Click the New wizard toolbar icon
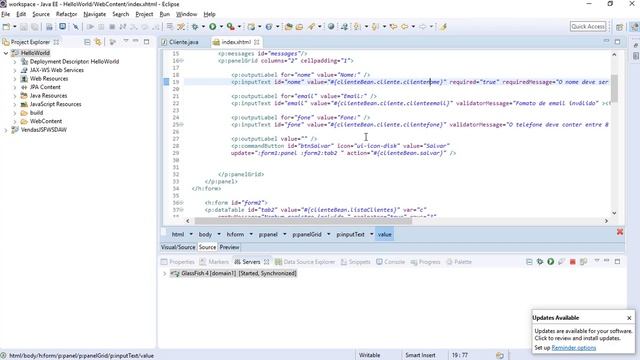The height and width of the screenshot is (360, 640). pos(6,27)
